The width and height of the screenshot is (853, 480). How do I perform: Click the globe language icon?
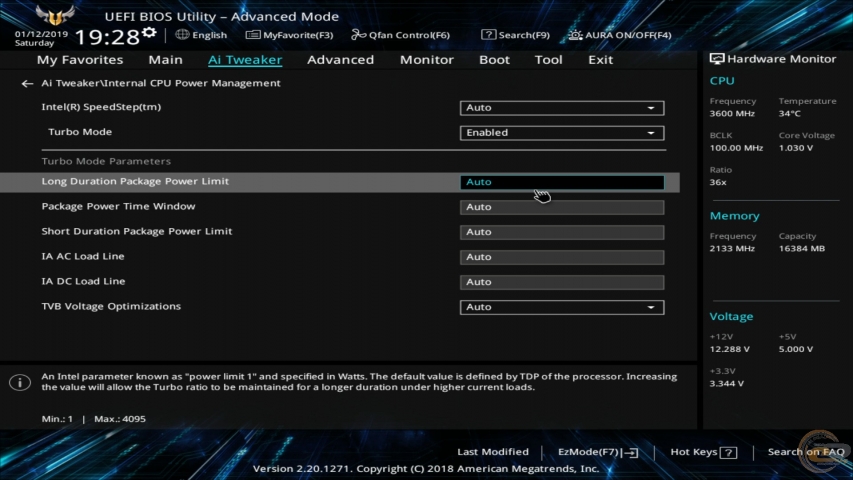tap(182, 34)
